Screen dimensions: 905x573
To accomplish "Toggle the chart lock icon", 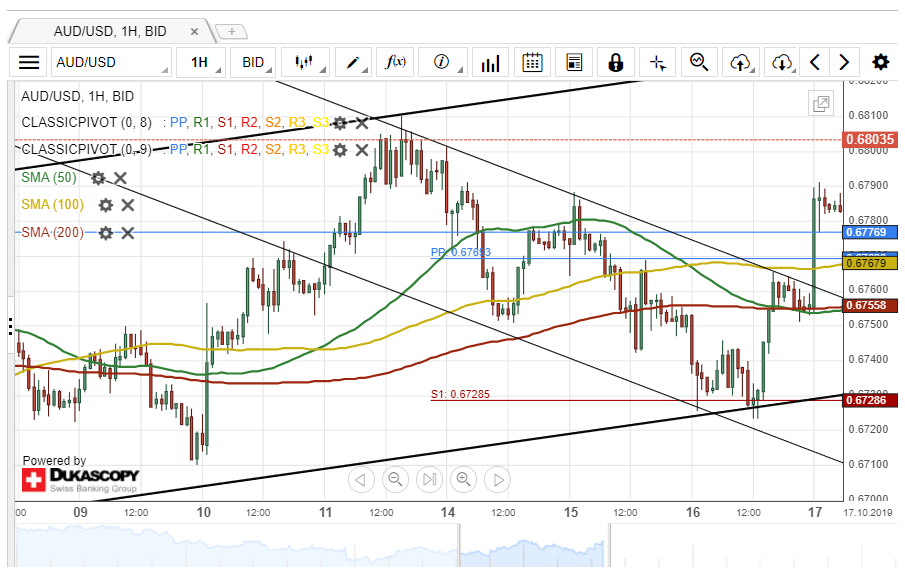I will point(616,62).
